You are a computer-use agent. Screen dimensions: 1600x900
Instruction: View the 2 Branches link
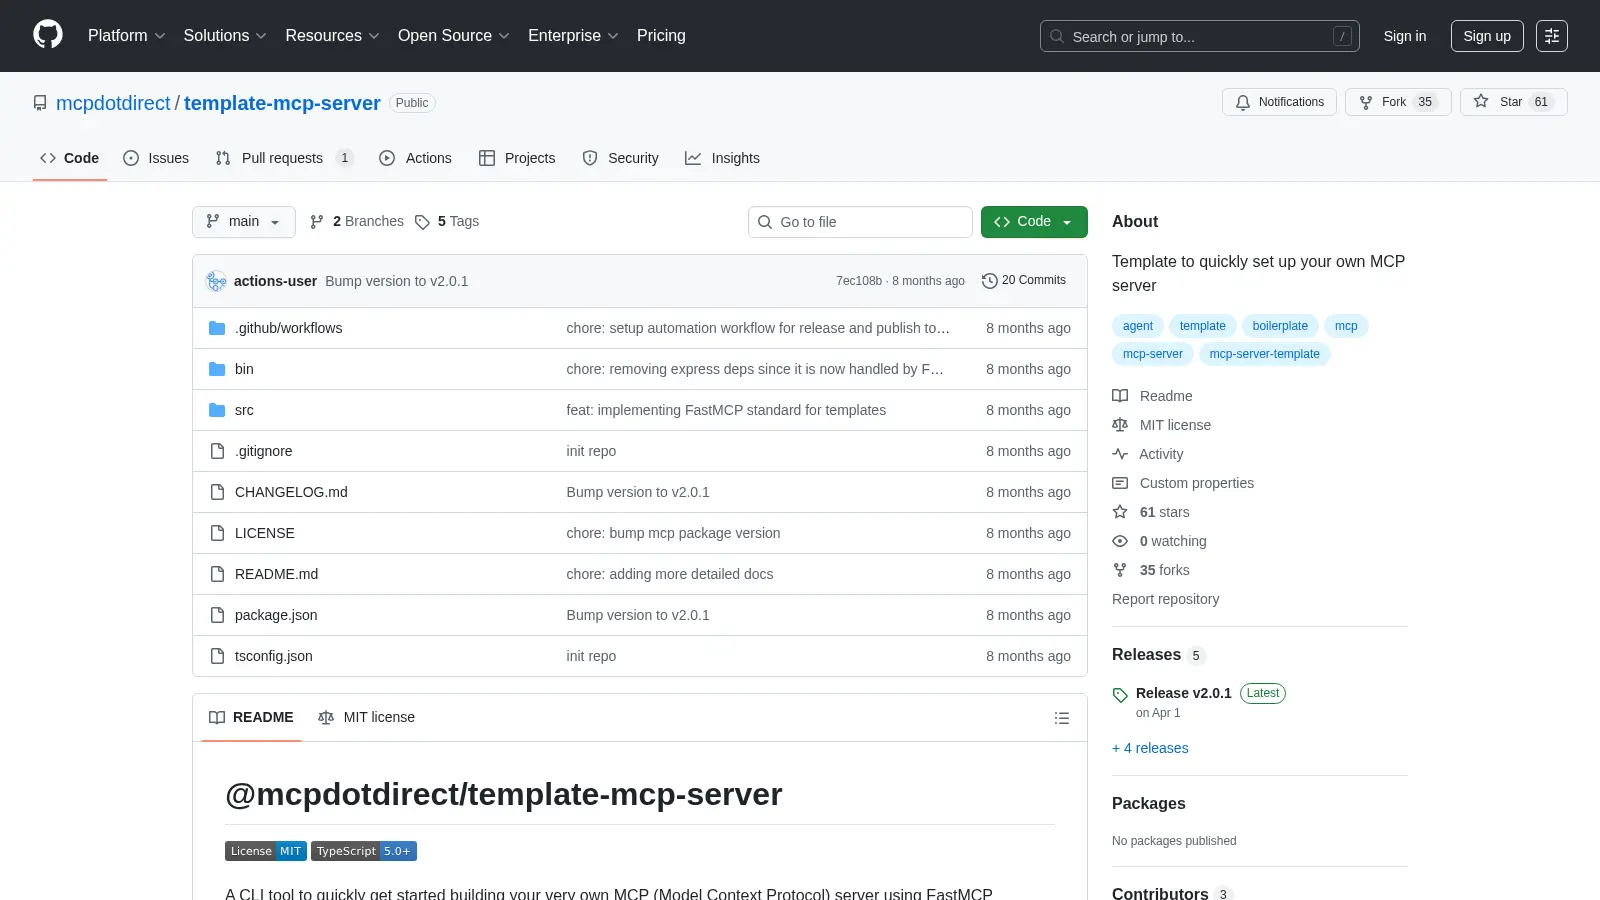[x=357, y=222]
